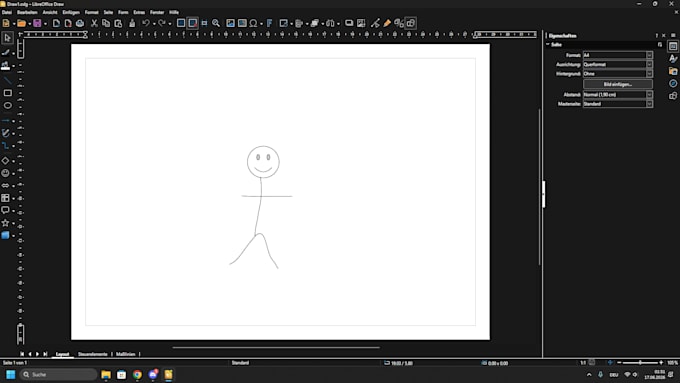The height and width of the screenshot is (383, 680).
Task: Open the Fontwork text icon
Action: pyautogui.click(x=269, y=23)
